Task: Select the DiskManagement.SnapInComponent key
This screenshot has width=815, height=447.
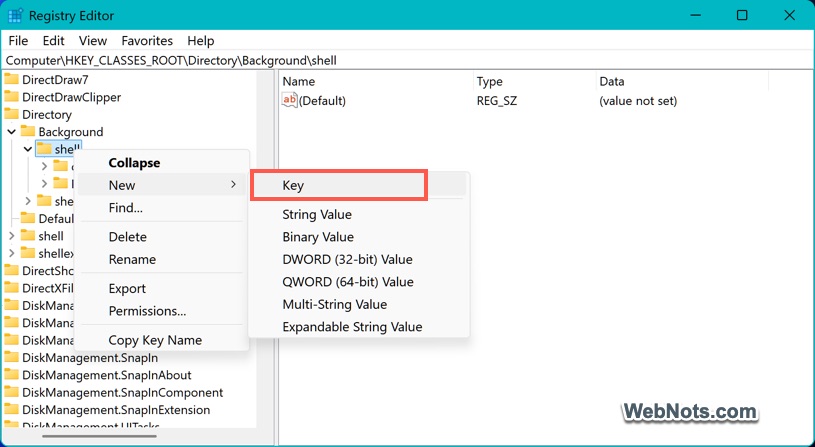Action: tap(123, 392)
